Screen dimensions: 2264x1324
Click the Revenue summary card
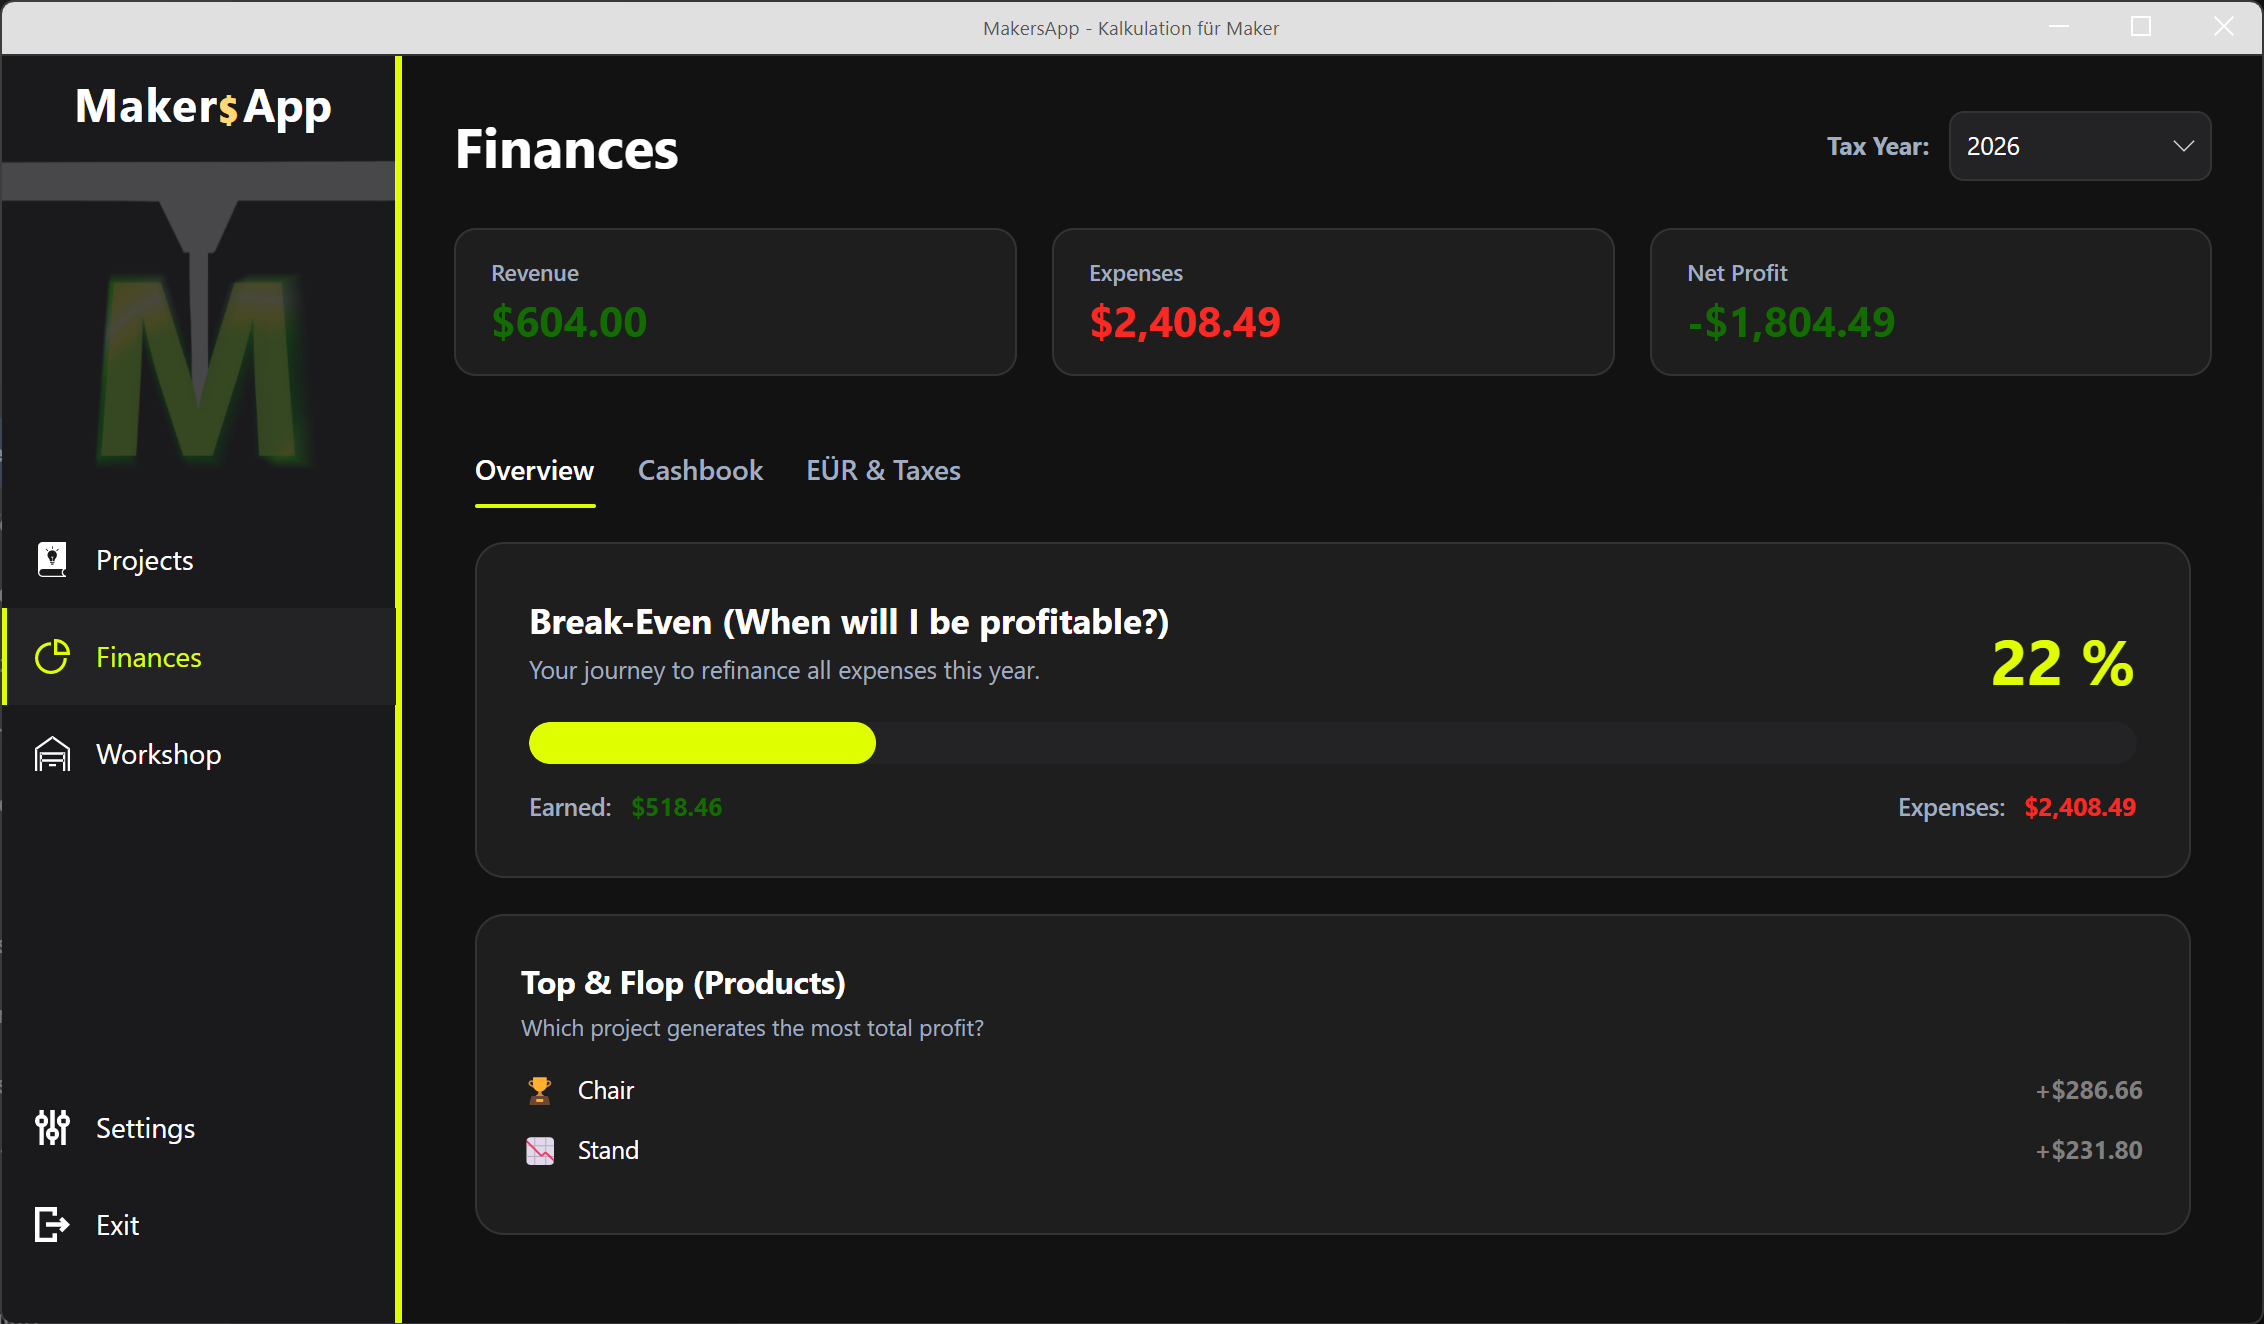735,302
